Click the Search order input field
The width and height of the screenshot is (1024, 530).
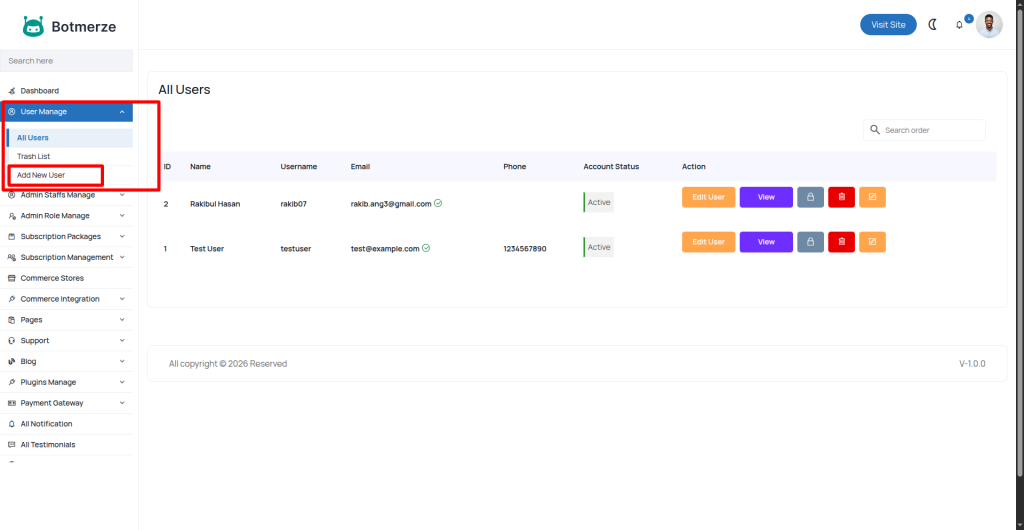coord(930,130)
